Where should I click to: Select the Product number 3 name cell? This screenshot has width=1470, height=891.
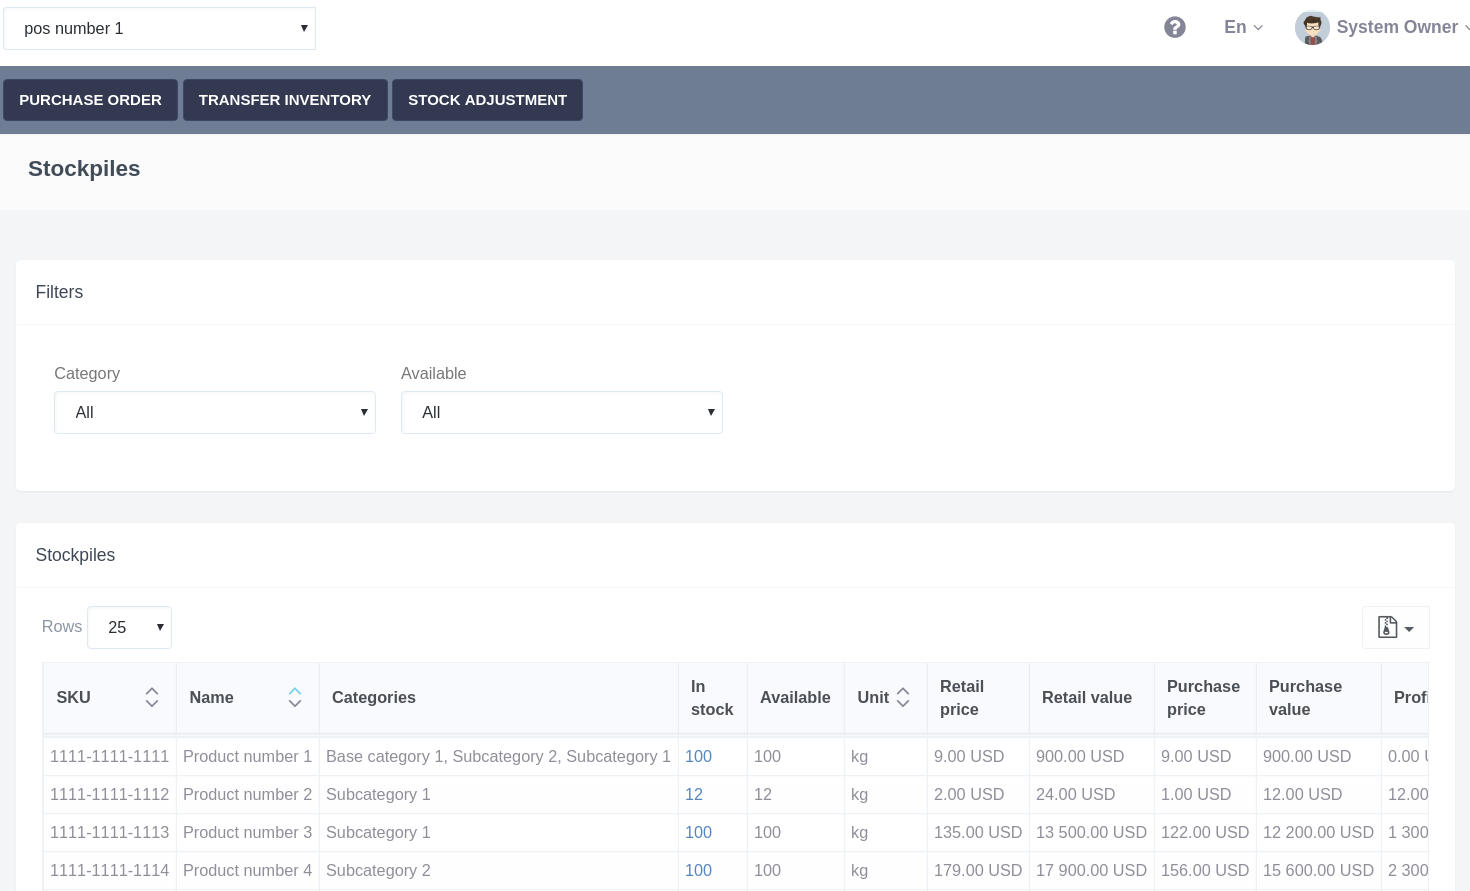247,833
